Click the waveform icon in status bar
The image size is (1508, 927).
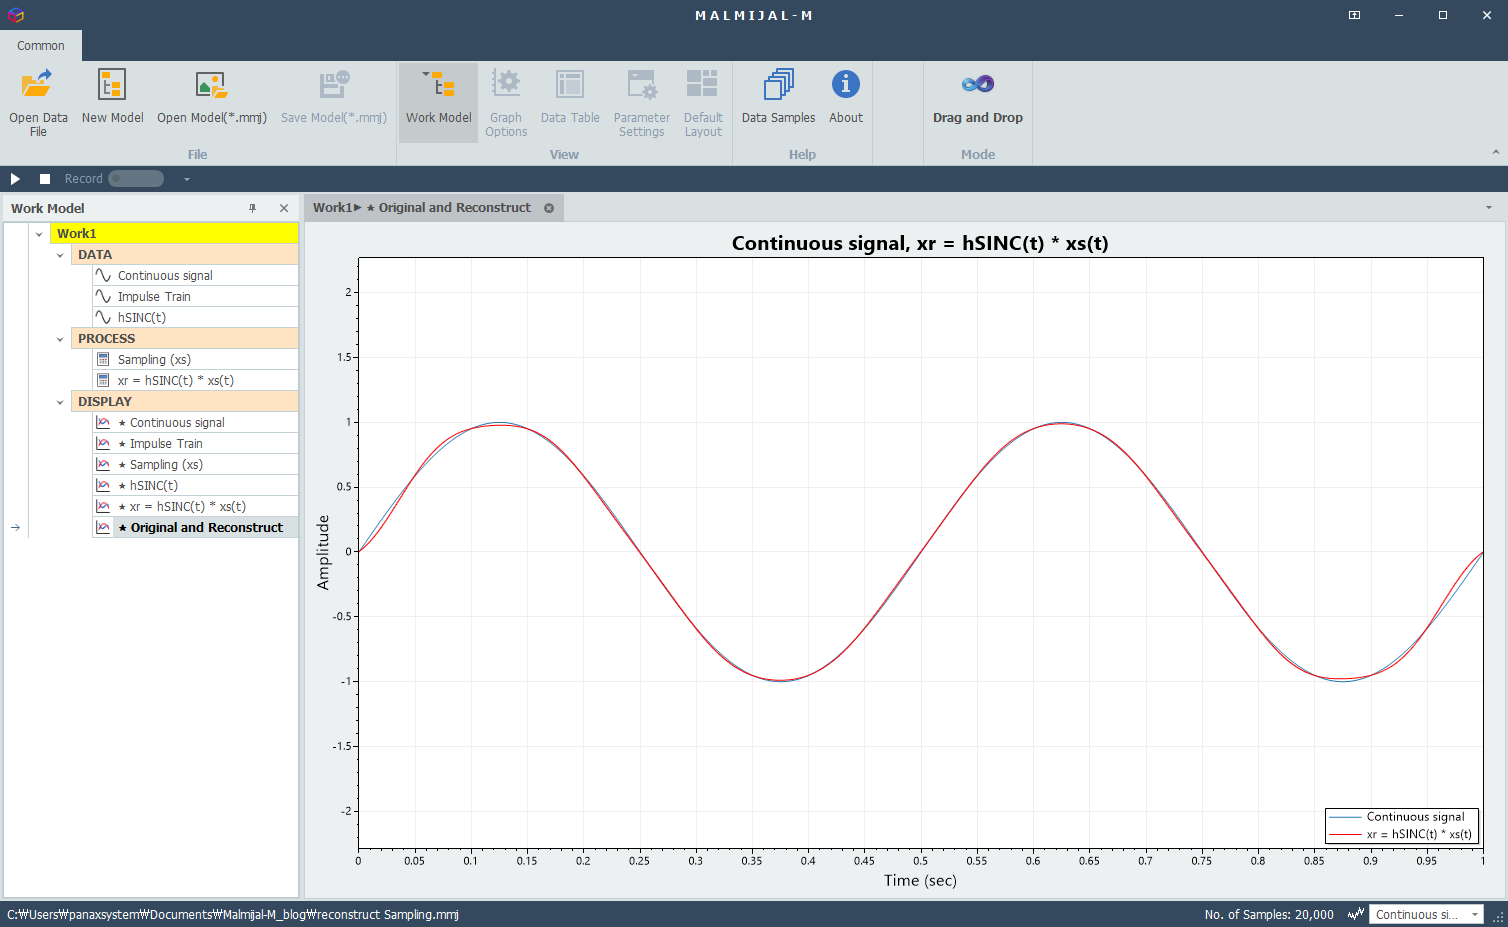point(1356,914)
